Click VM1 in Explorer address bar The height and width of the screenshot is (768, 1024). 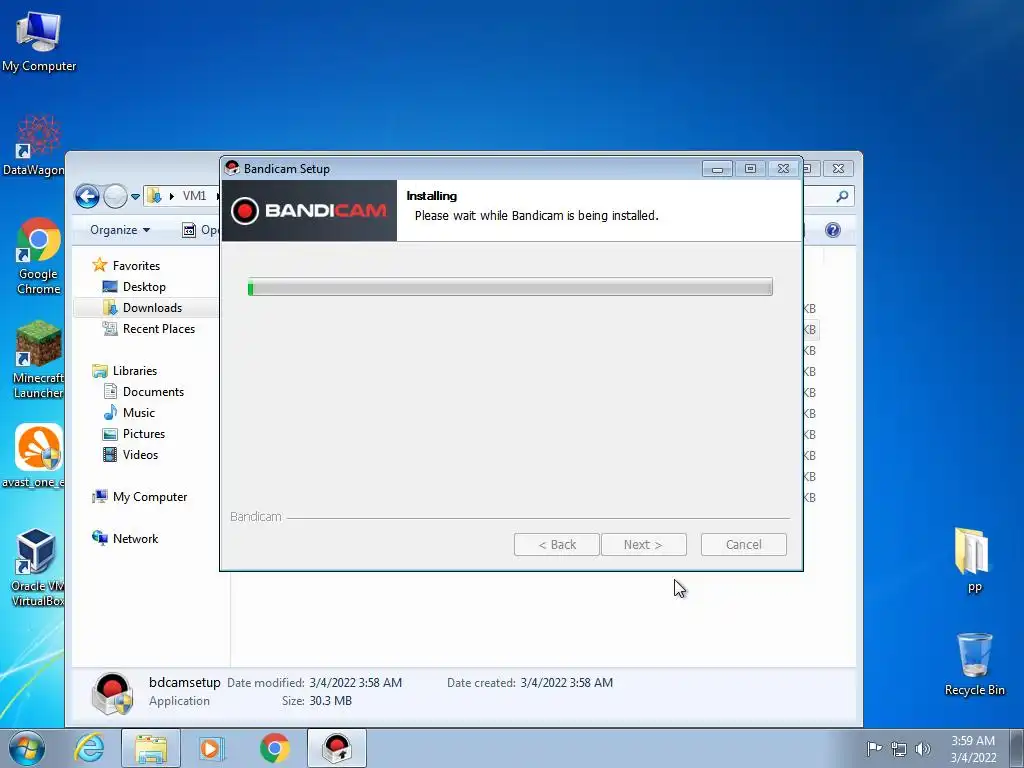(194, 196)
